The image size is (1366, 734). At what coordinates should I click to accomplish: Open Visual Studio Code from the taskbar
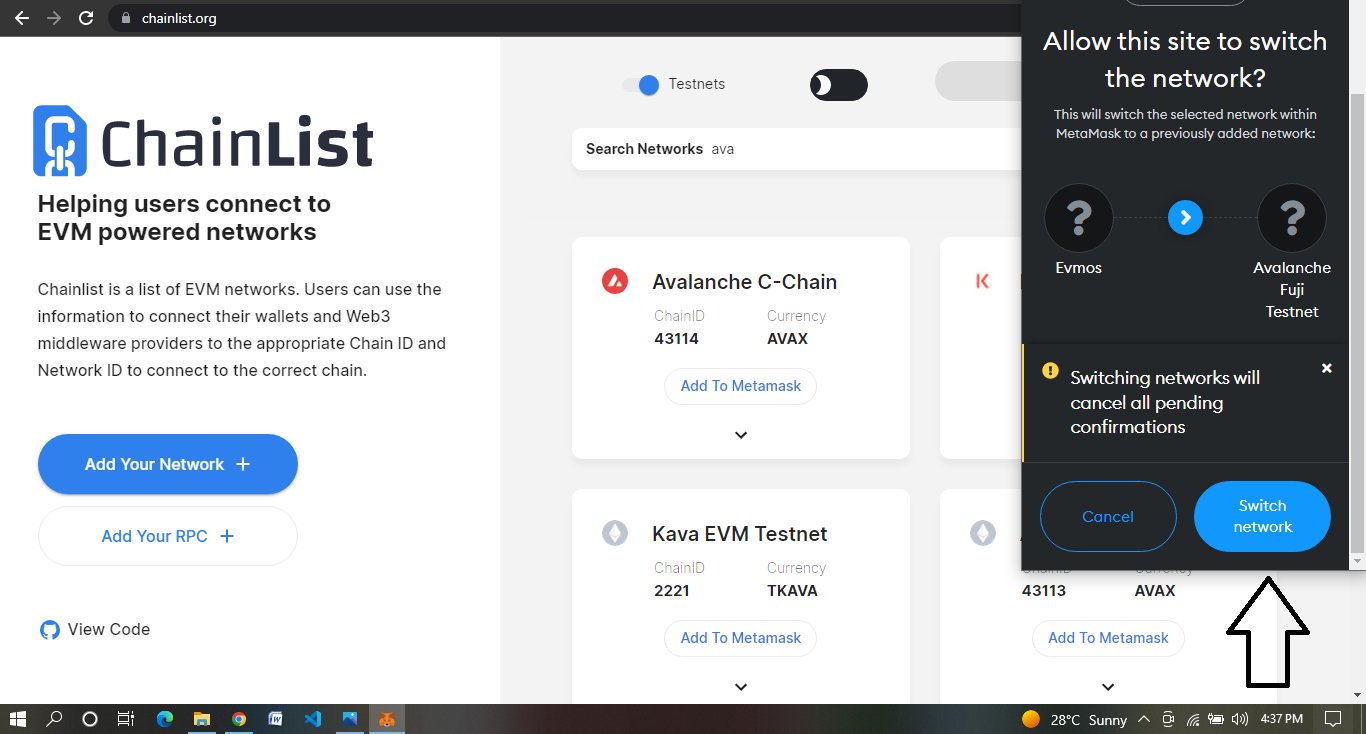(x=312, y=719)
